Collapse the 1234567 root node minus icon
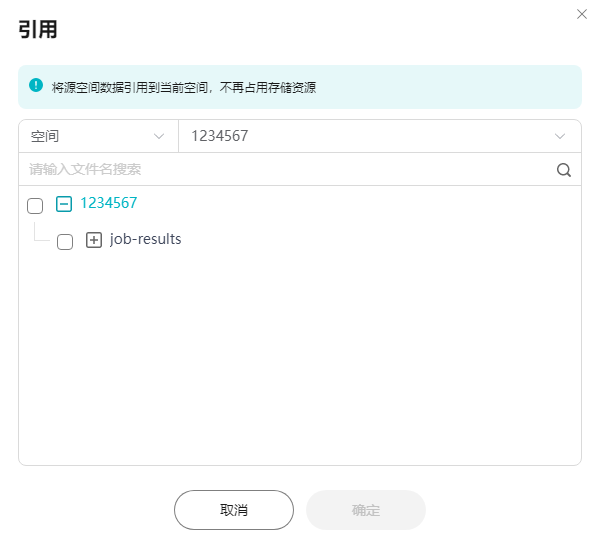The image size is (599, 548). coord(64,203)
